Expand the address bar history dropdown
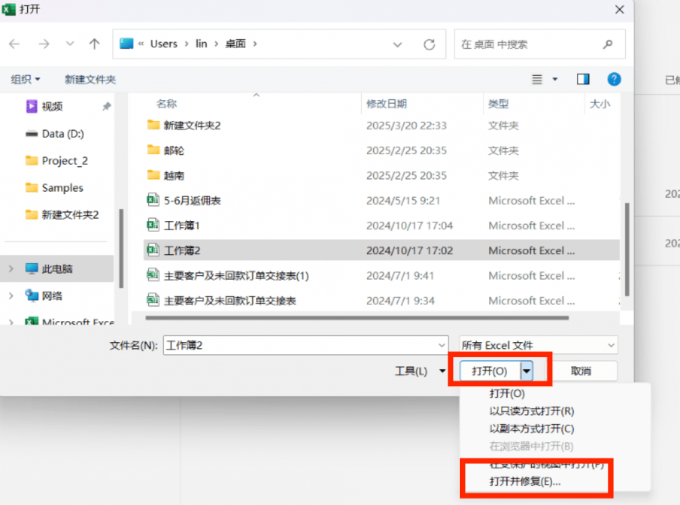Screen dimensions: 680x505 (x=397, y=44)
